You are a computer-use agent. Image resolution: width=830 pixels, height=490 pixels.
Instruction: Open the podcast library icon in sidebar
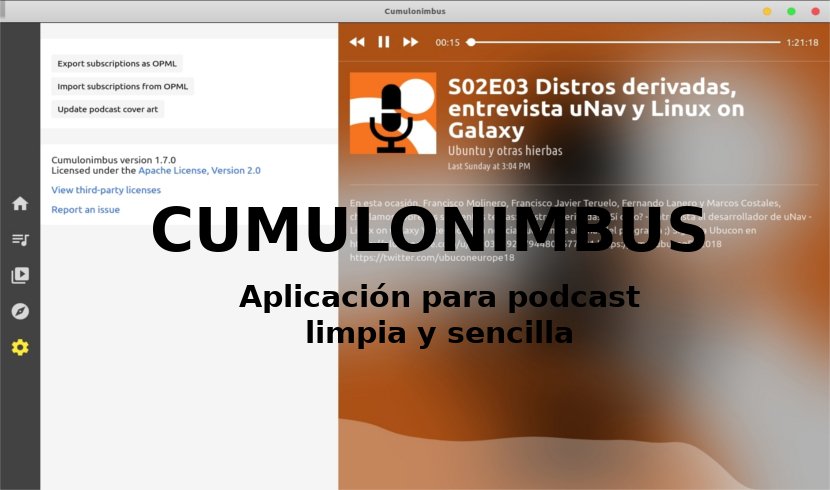pos(20,275)
